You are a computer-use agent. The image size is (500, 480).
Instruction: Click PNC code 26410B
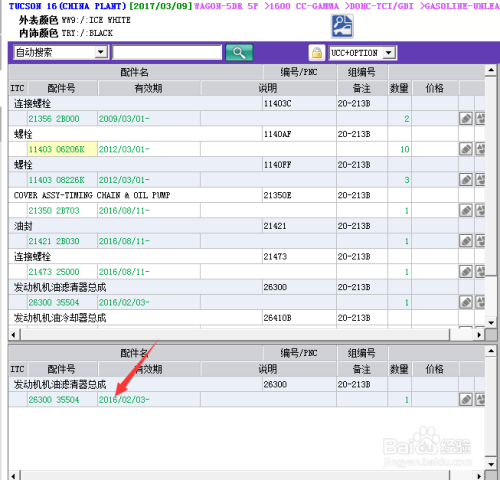pyautogui.click(x=278, y=318)
